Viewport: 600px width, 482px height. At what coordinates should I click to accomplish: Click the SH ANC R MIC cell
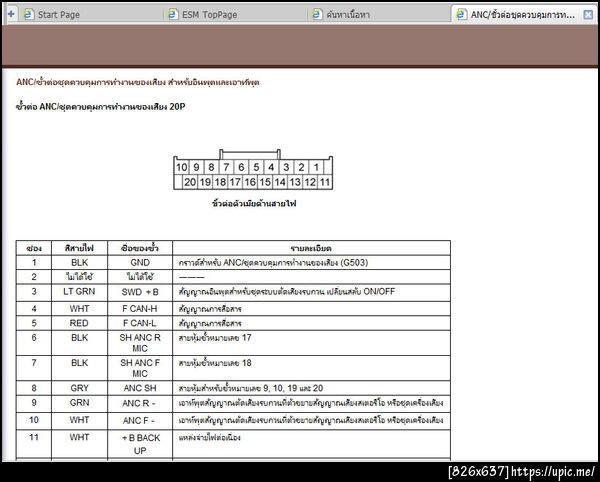point(140,343)
